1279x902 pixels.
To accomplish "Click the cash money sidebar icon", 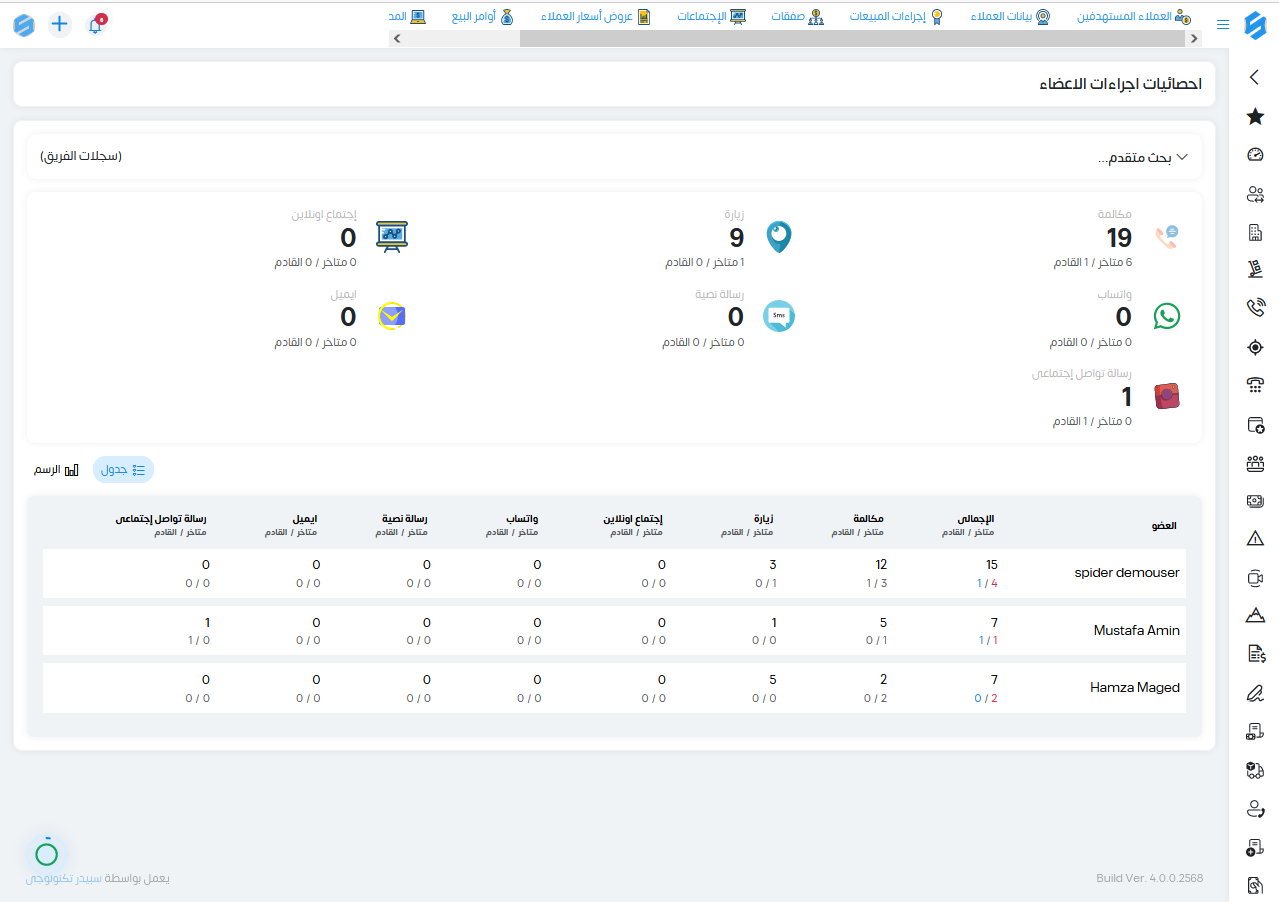I will 1255,501.
